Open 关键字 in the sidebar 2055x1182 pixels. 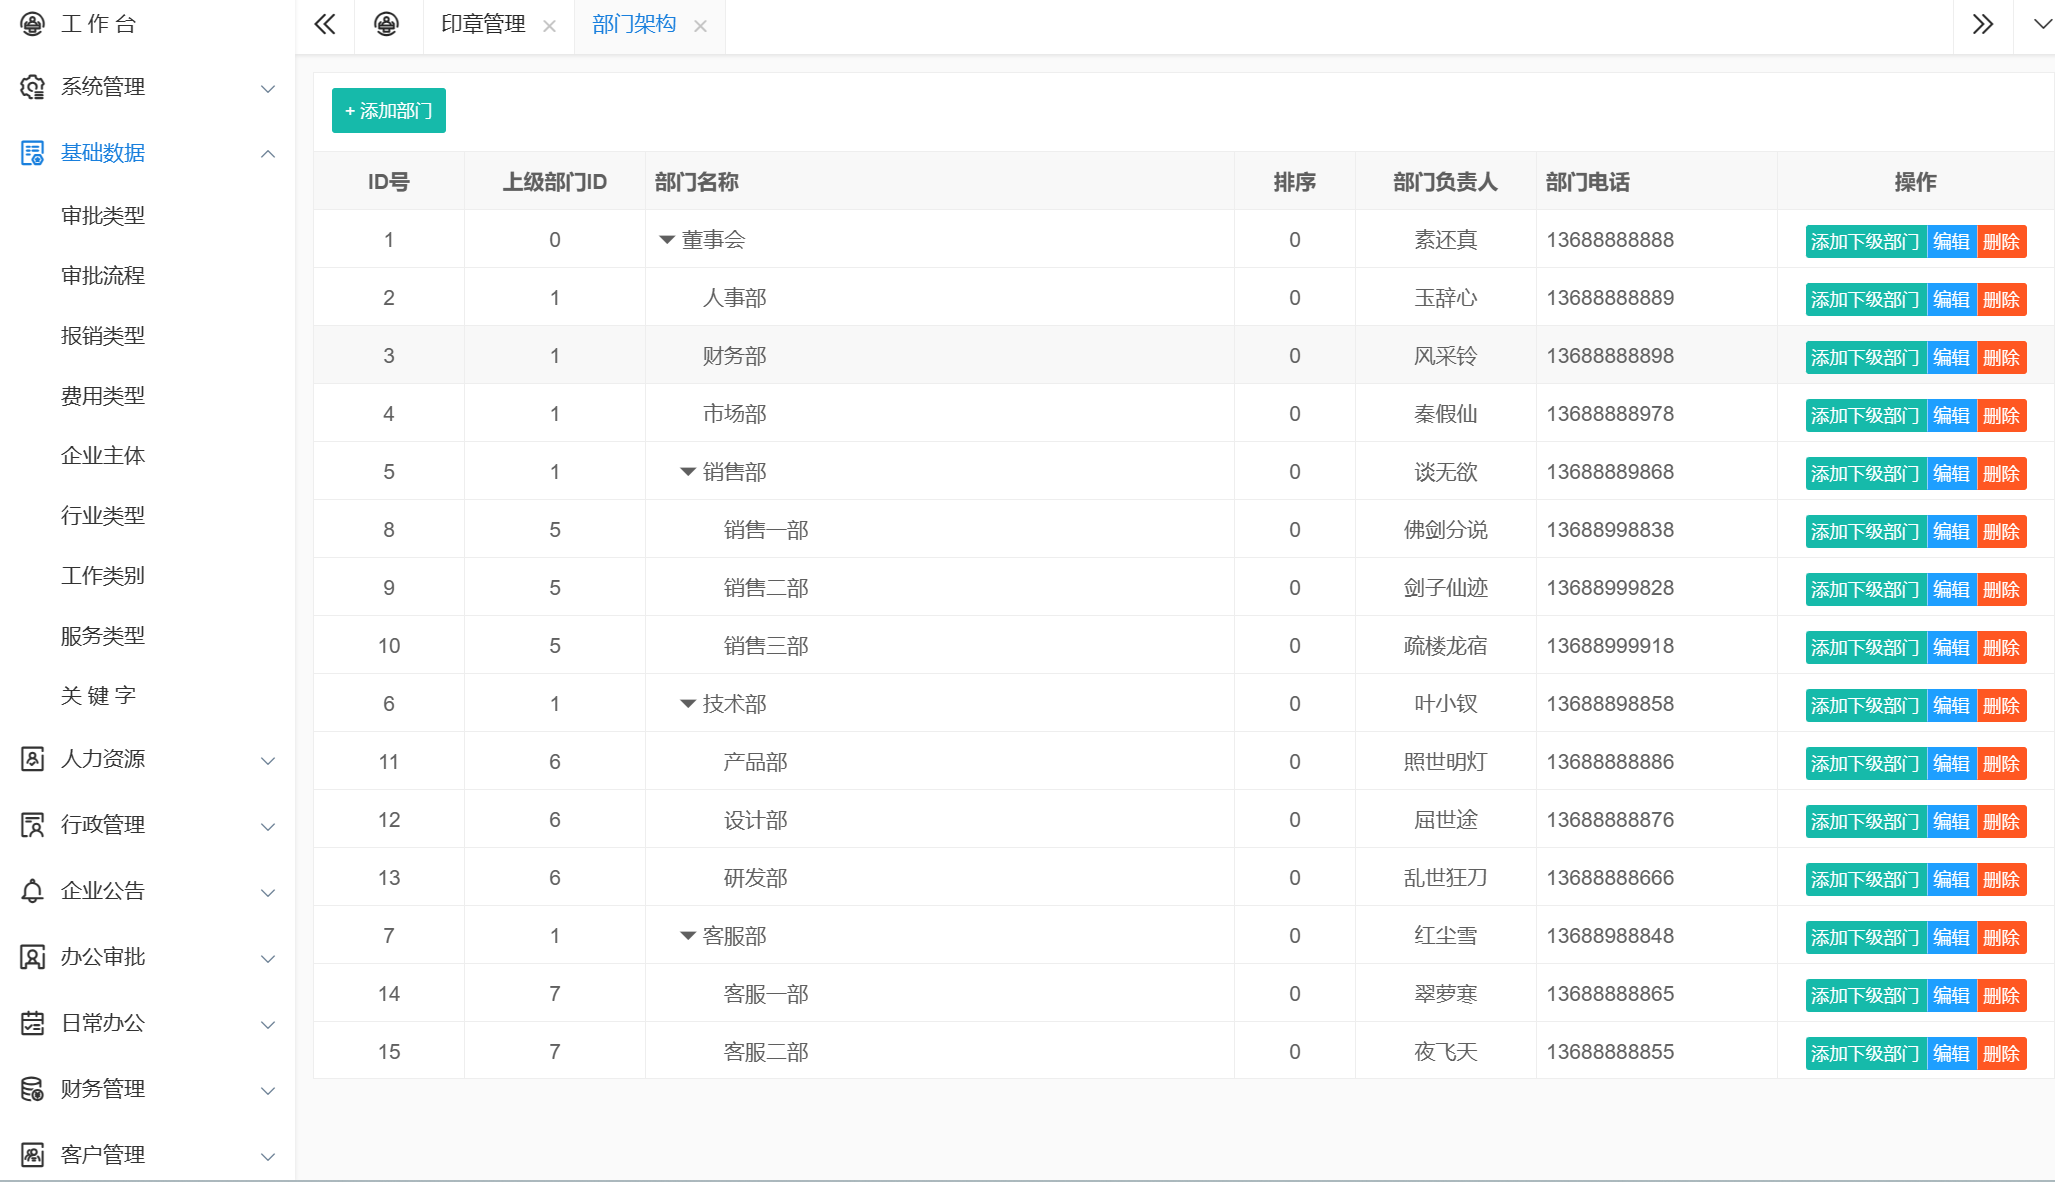click(98, 696)
